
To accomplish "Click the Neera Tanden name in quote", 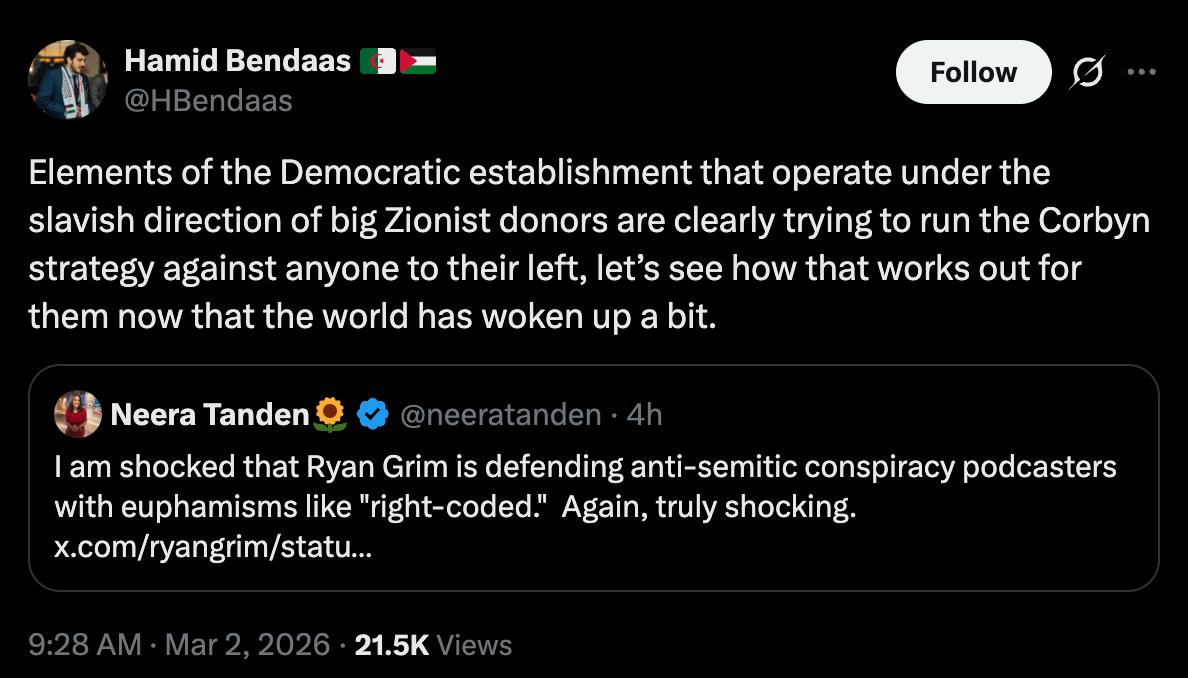I will pyautogui.click(x=210, y=414).
